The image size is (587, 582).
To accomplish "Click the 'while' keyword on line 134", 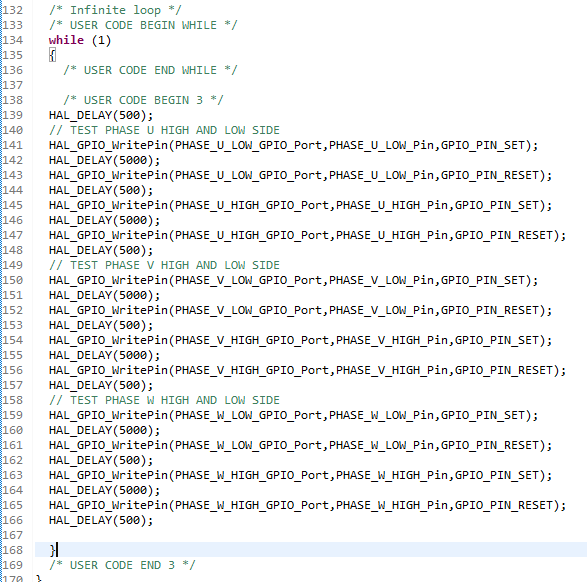I will click(x=66, y=40).
